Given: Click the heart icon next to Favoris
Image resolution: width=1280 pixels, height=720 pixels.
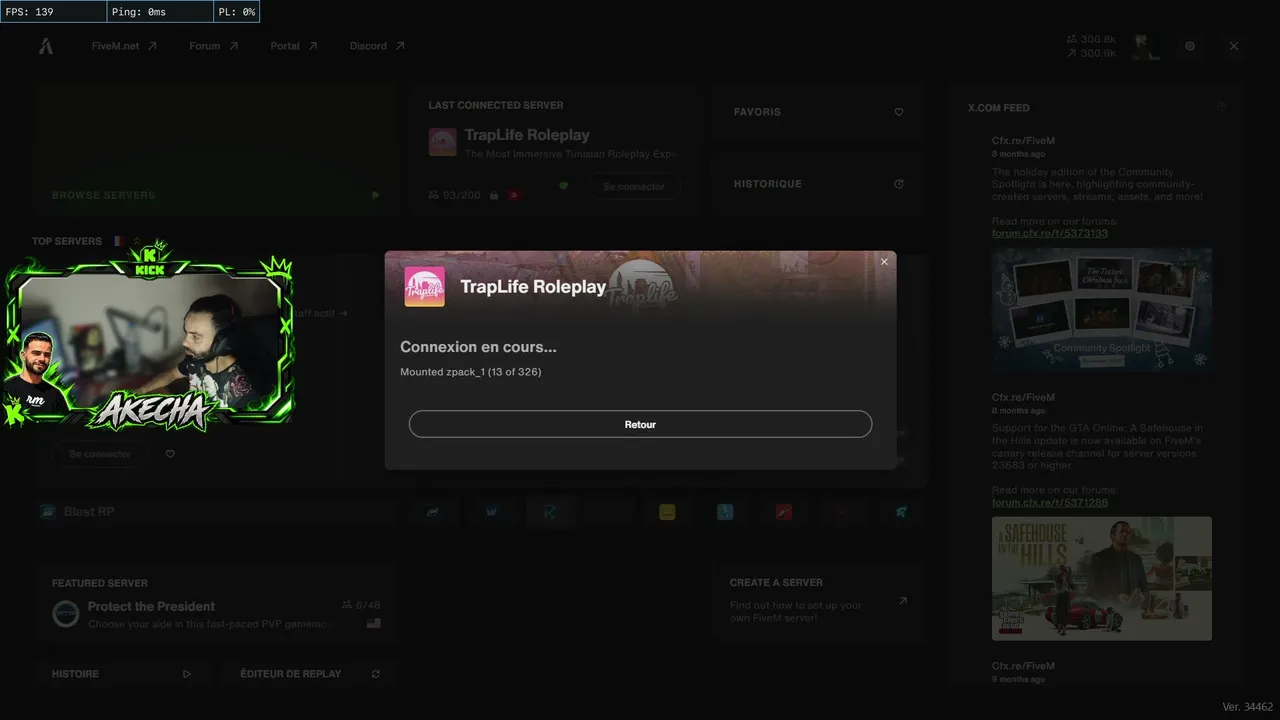Looking at the screenshot, I should (899, 112).
